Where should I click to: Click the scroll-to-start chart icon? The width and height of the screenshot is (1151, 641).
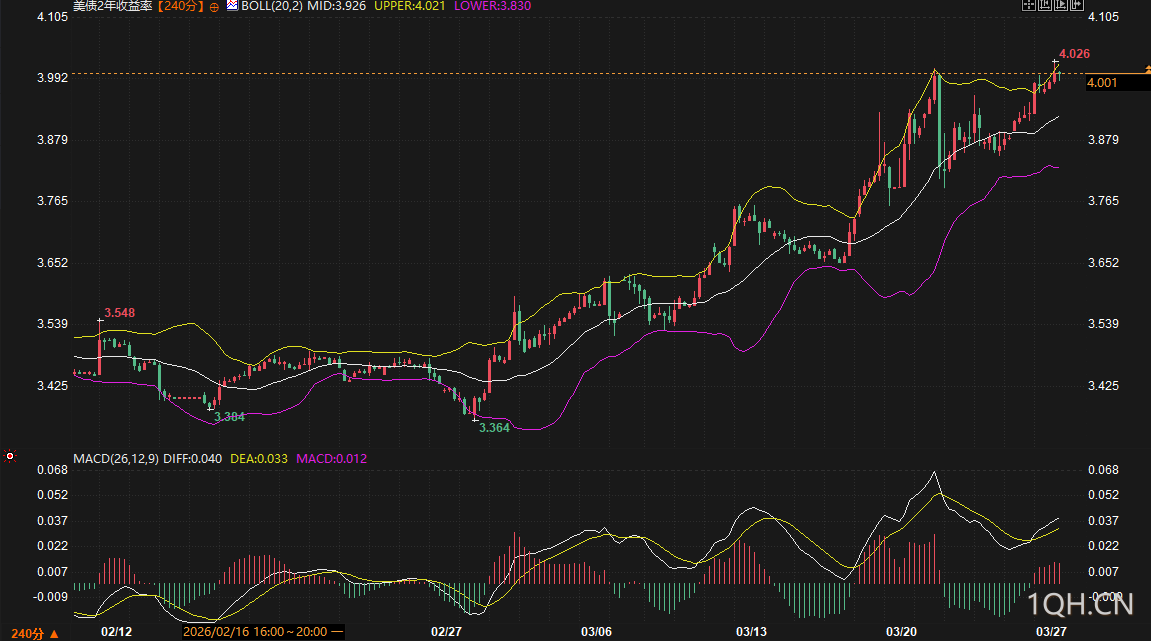pos(1045,4)
